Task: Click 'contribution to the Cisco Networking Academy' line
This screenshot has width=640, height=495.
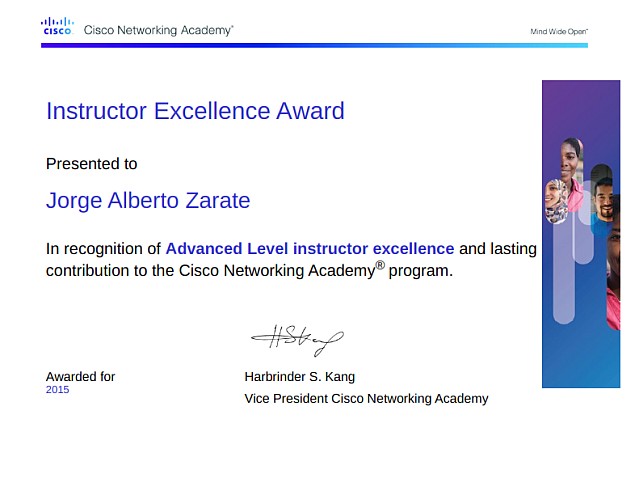Action: 249,271
